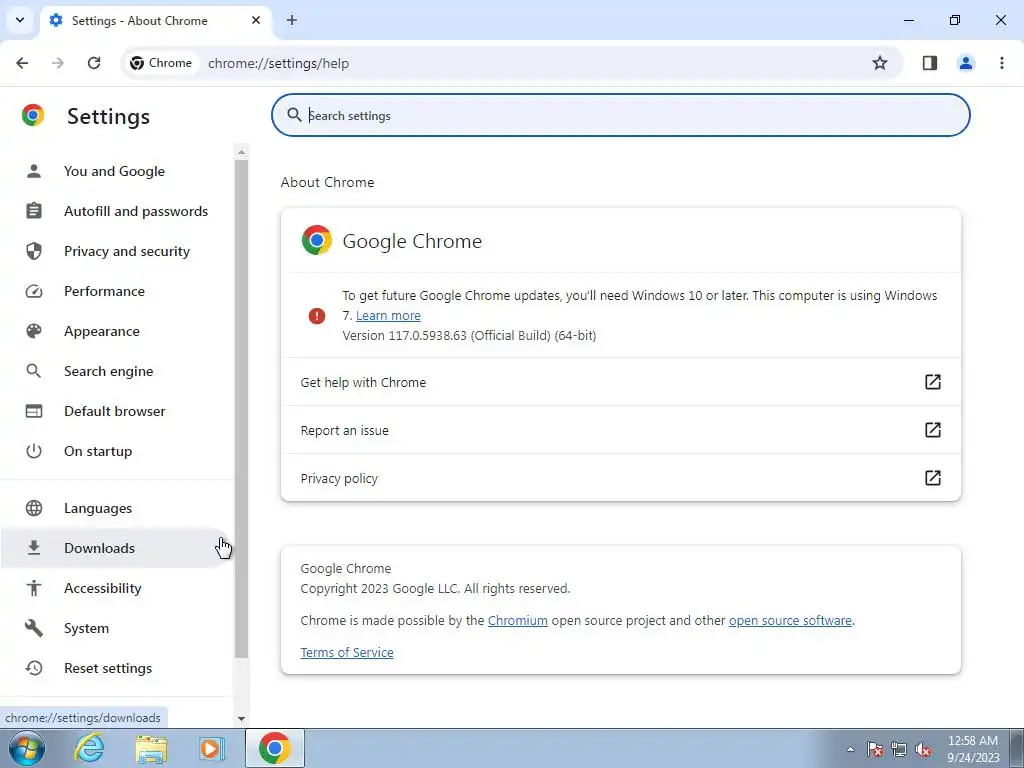Click the back navigation arrow
The image size is (1024, 768).
[x=22, y=63]
